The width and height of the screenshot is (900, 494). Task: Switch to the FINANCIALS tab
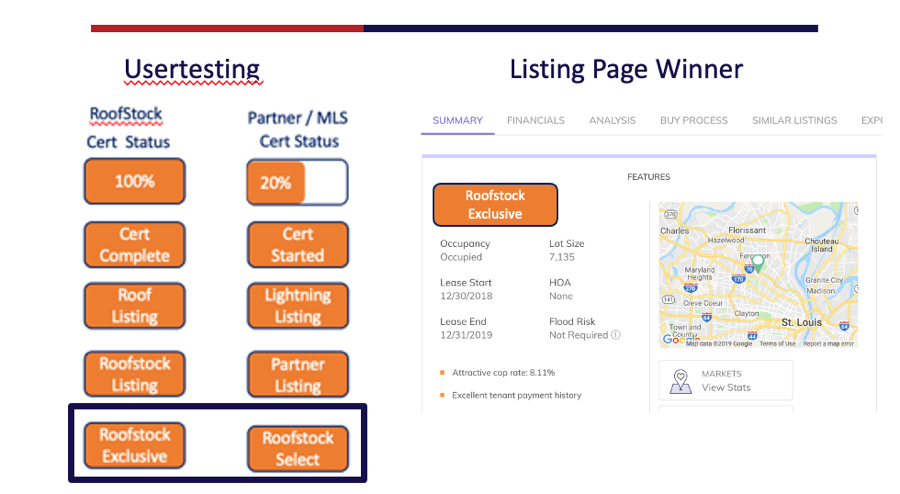click(536, 120)
